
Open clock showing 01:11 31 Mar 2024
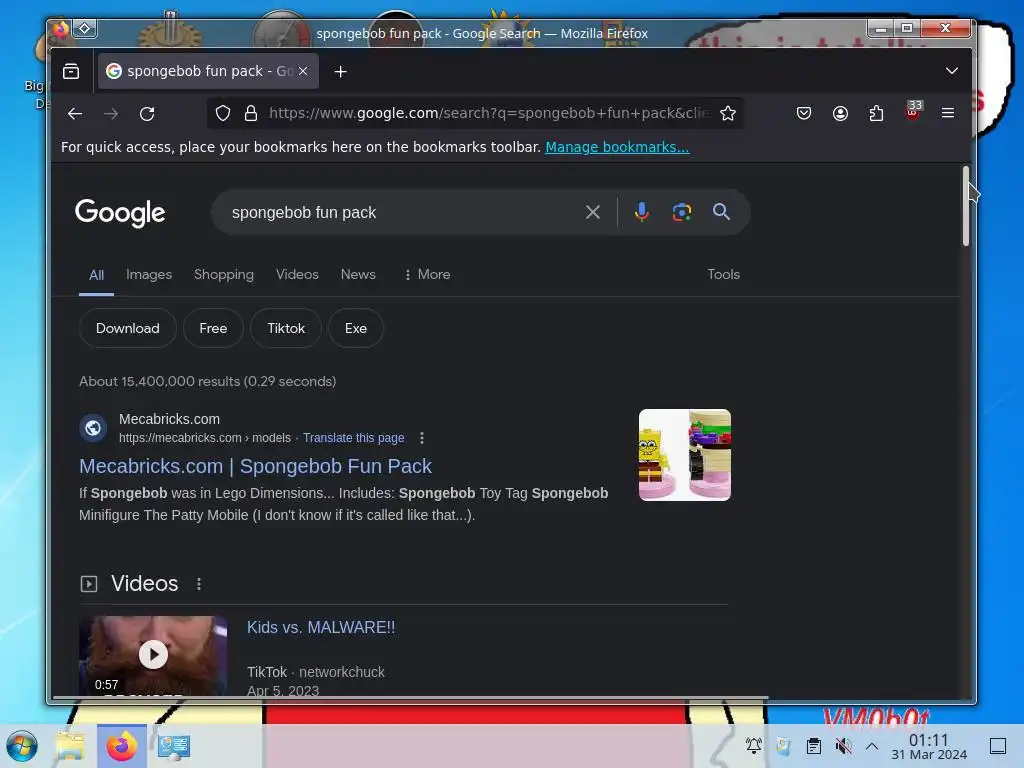(x=929, y=746)
